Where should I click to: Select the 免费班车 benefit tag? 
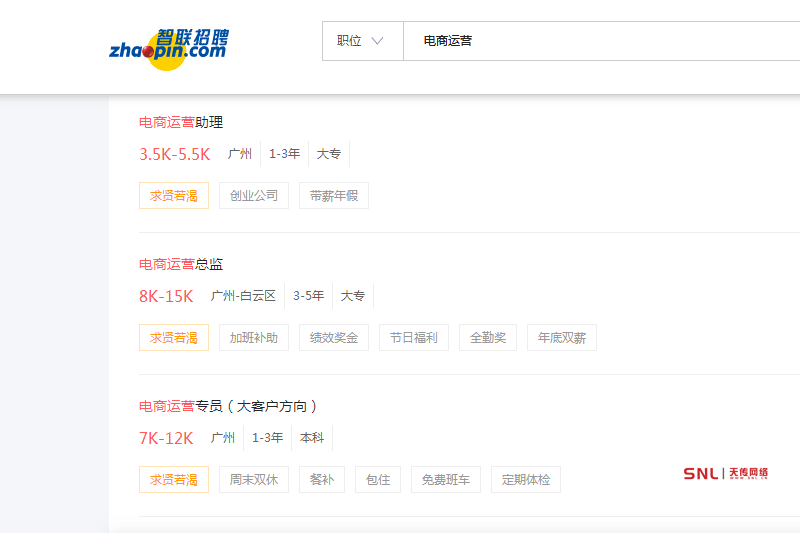(x=446, y=480)
